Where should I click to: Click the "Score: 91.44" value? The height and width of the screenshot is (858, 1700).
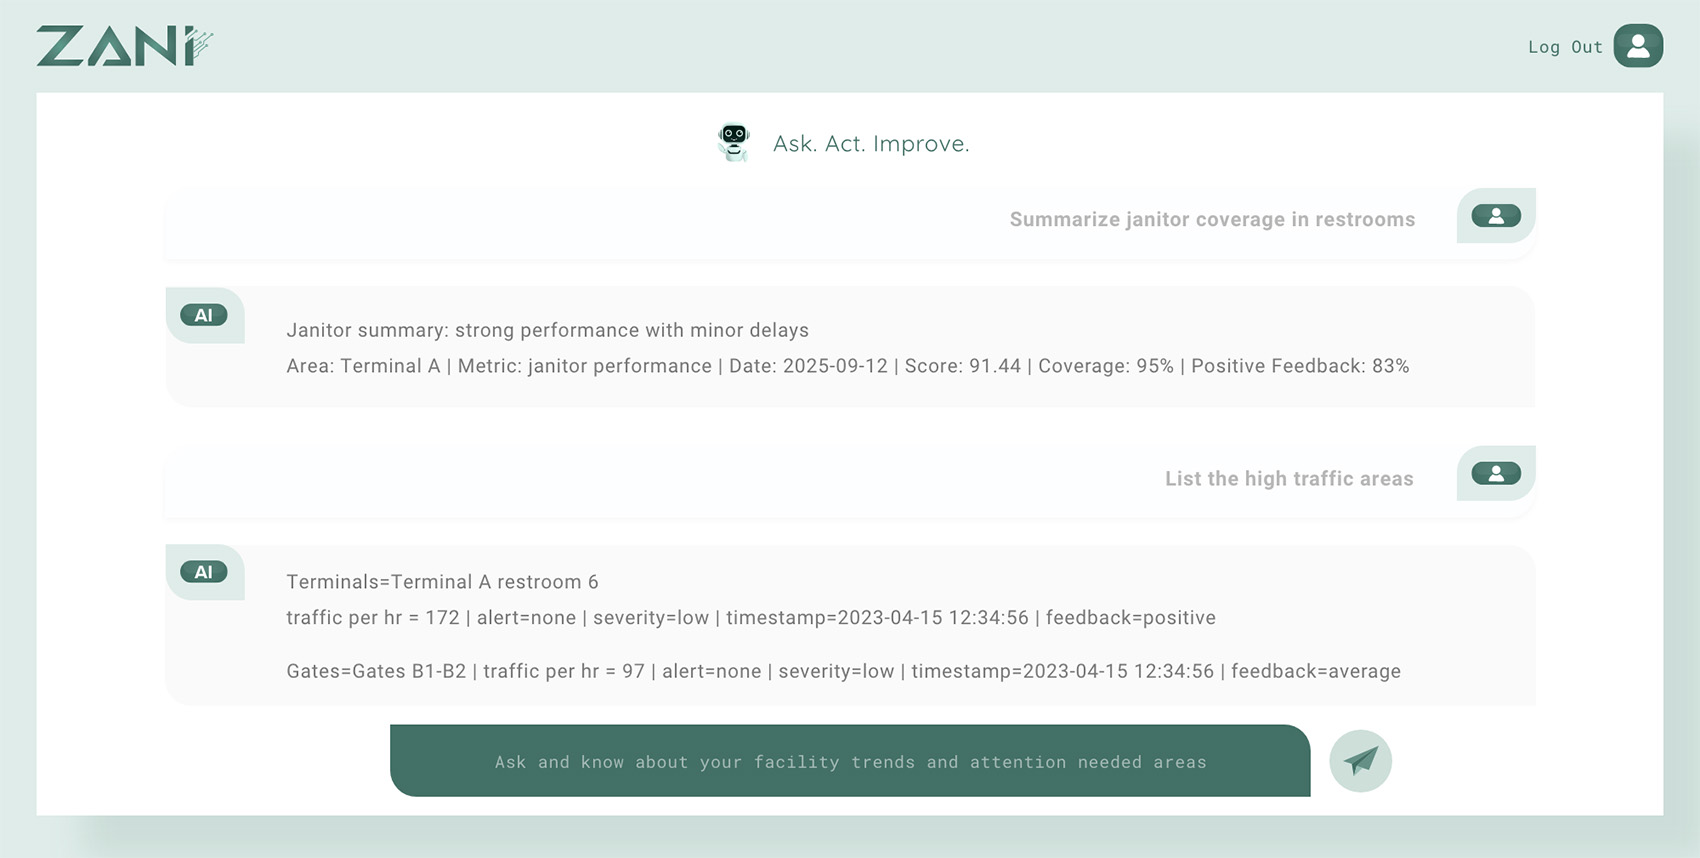coord(962,366)
